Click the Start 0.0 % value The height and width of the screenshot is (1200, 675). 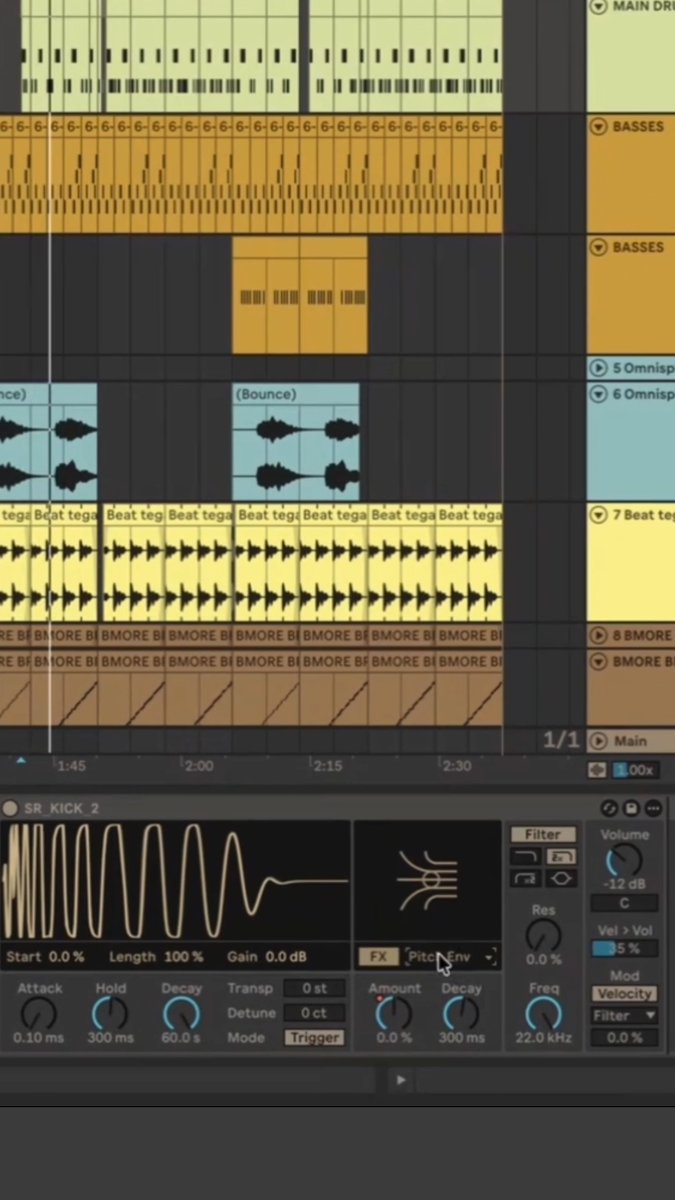(x=67, y=957)
